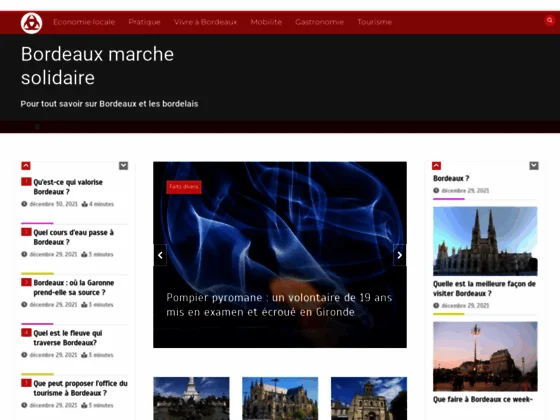Open the Bordeaux ? article in right sidebar

tap(451, 178)
